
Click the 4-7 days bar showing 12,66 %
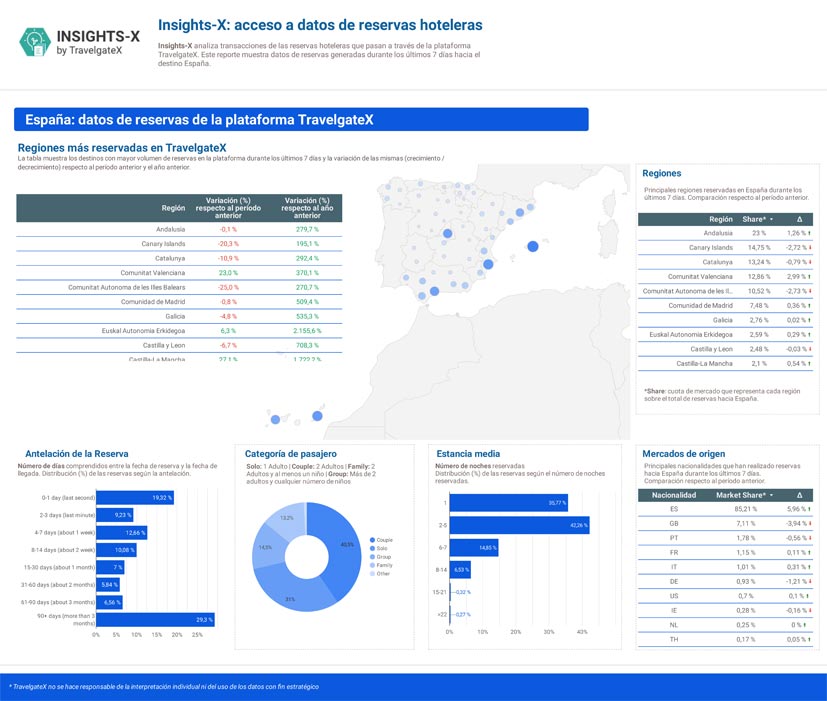pyautogui.click(x=122, y=533)
